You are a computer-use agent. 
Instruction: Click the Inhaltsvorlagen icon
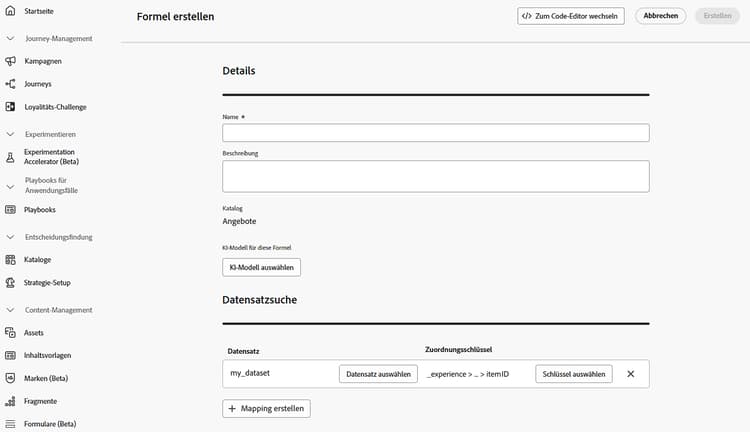[10, 355]
